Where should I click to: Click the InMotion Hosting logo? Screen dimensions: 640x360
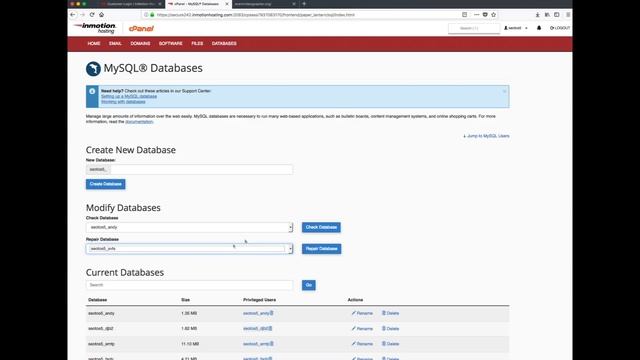95,28
